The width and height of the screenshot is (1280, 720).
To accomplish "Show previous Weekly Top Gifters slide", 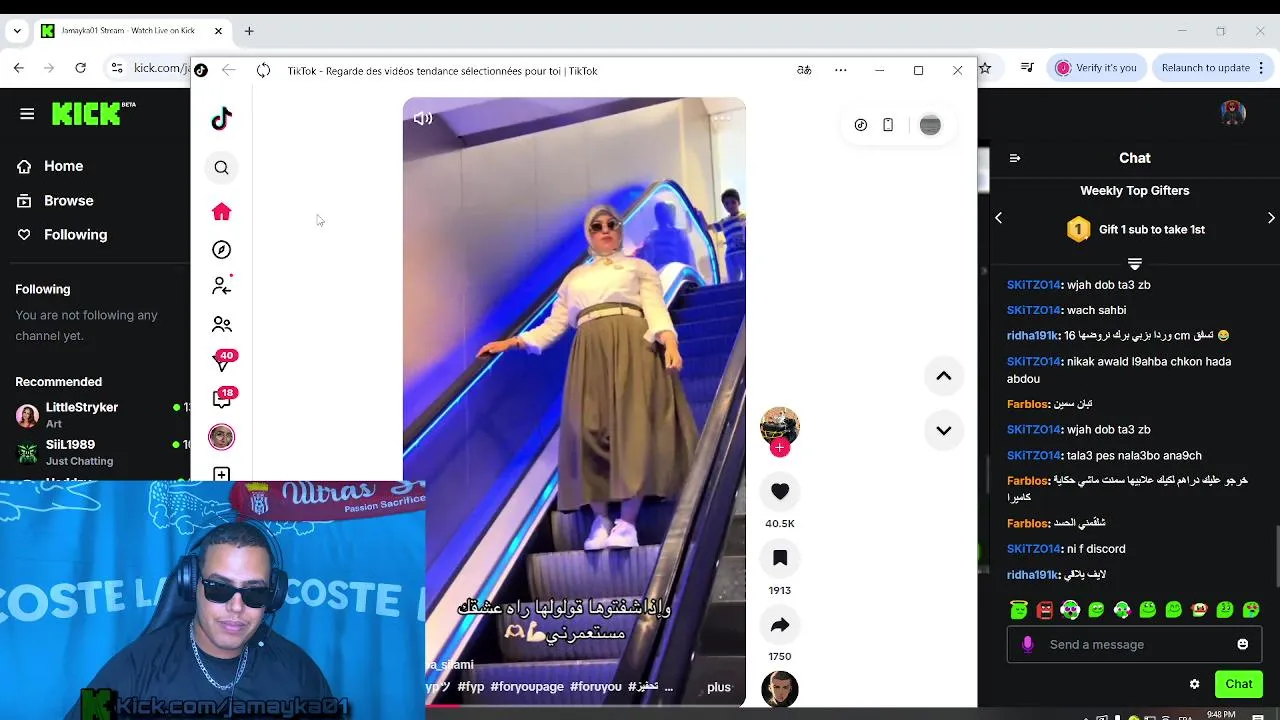I will click(998, 217).
